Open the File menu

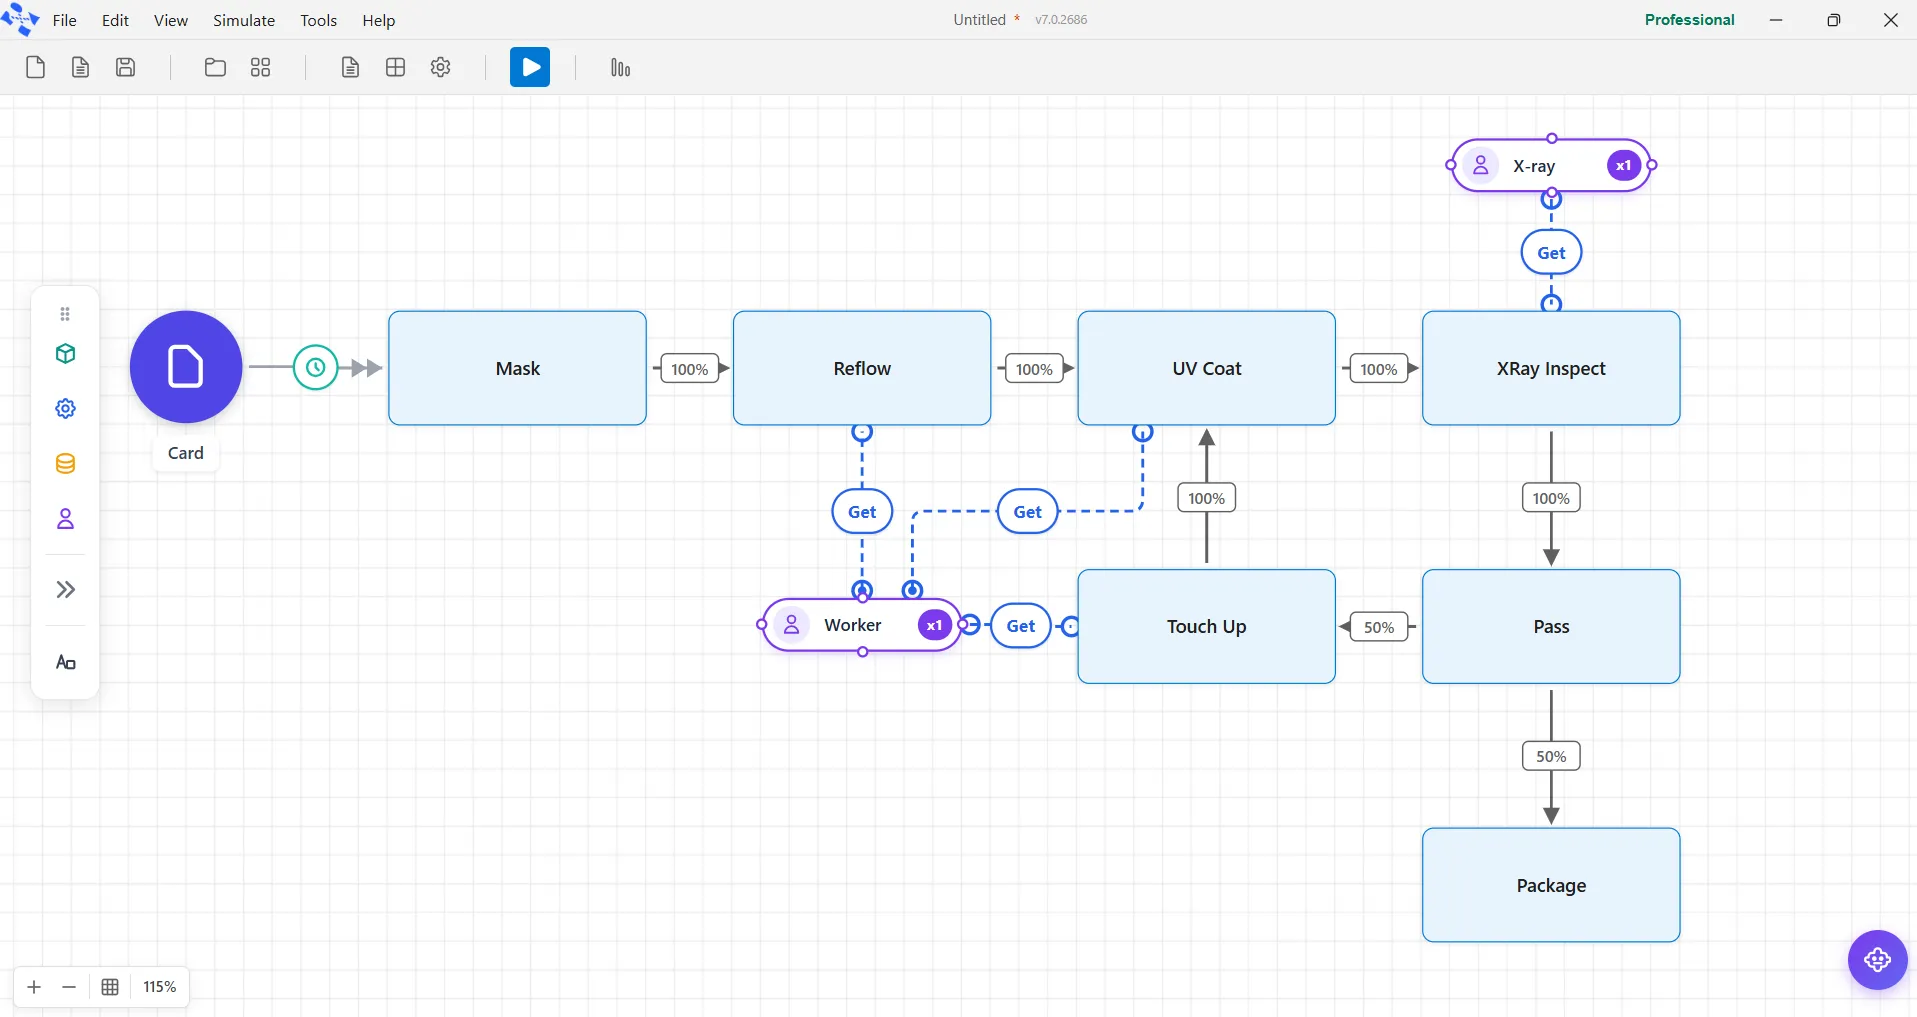(65, 20)
